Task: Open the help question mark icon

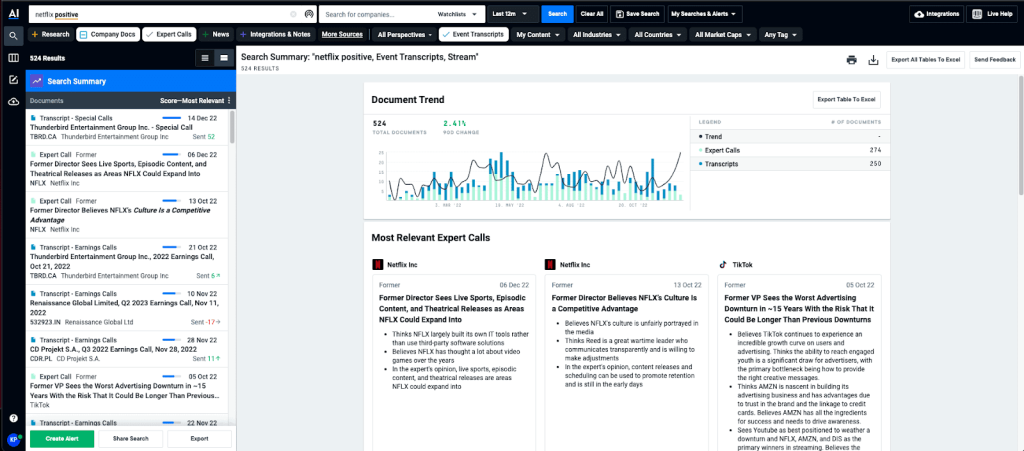Action: [x=13, y=418]
